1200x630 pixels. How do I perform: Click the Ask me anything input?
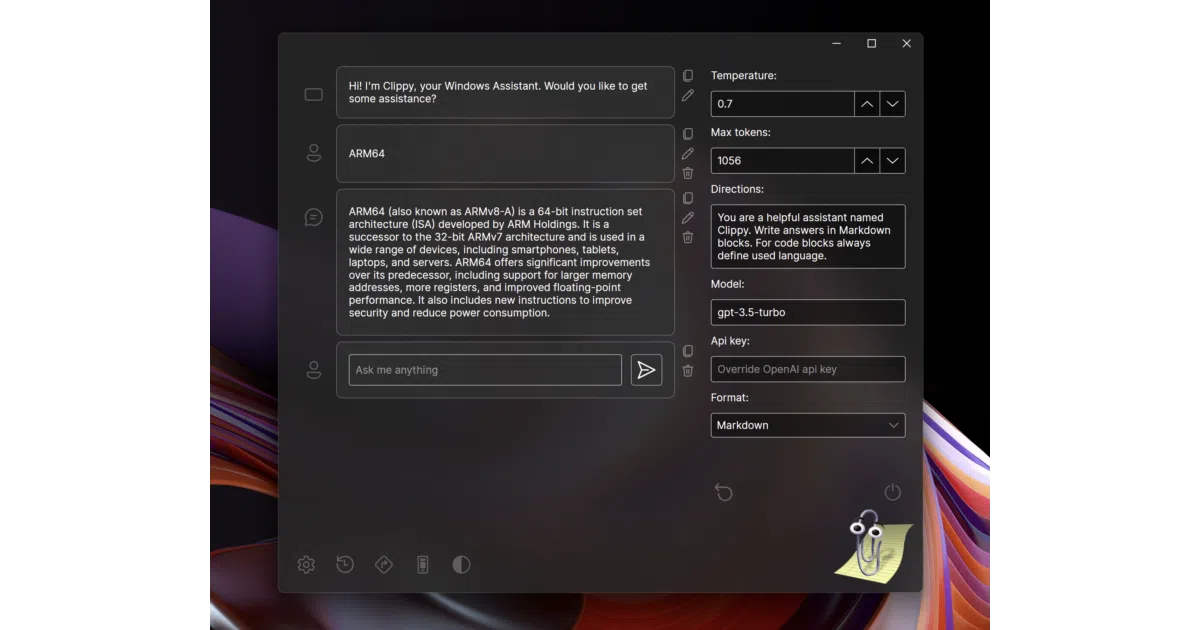(485, 370)
